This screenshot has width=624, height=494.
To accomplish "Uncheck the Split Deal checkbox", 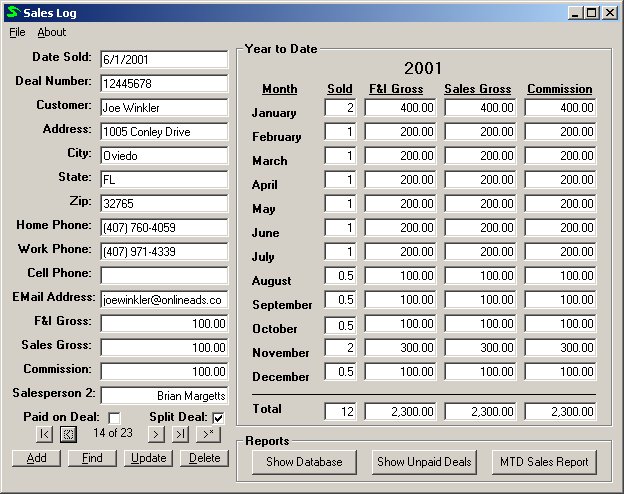I will click(218, 418).
